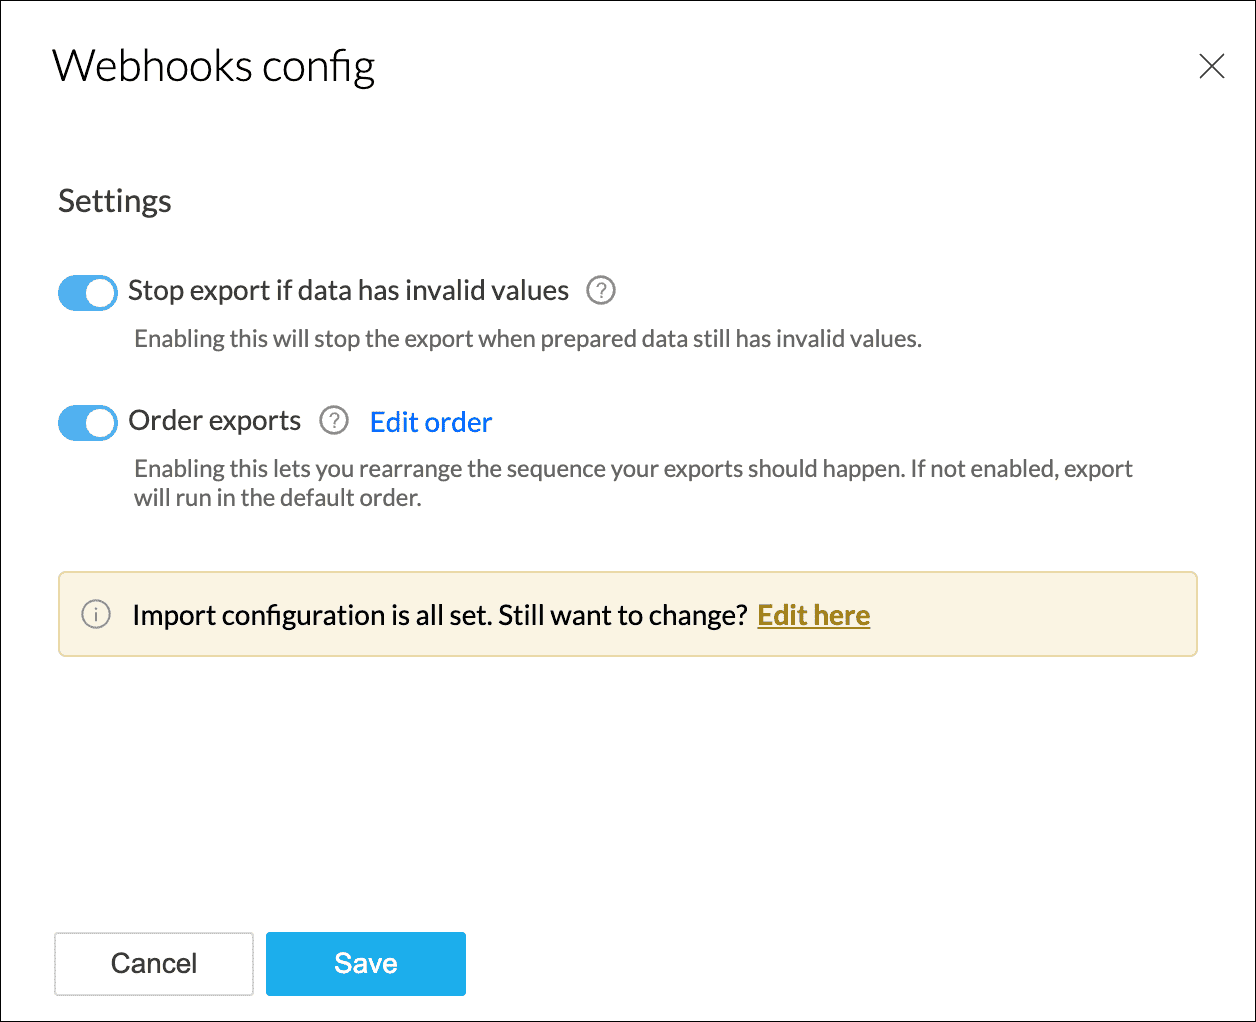This screenshot has height=1022, width=1256.
Task: Select the Settings section heading
Action: pyautogui.click(x=115, y=201)
